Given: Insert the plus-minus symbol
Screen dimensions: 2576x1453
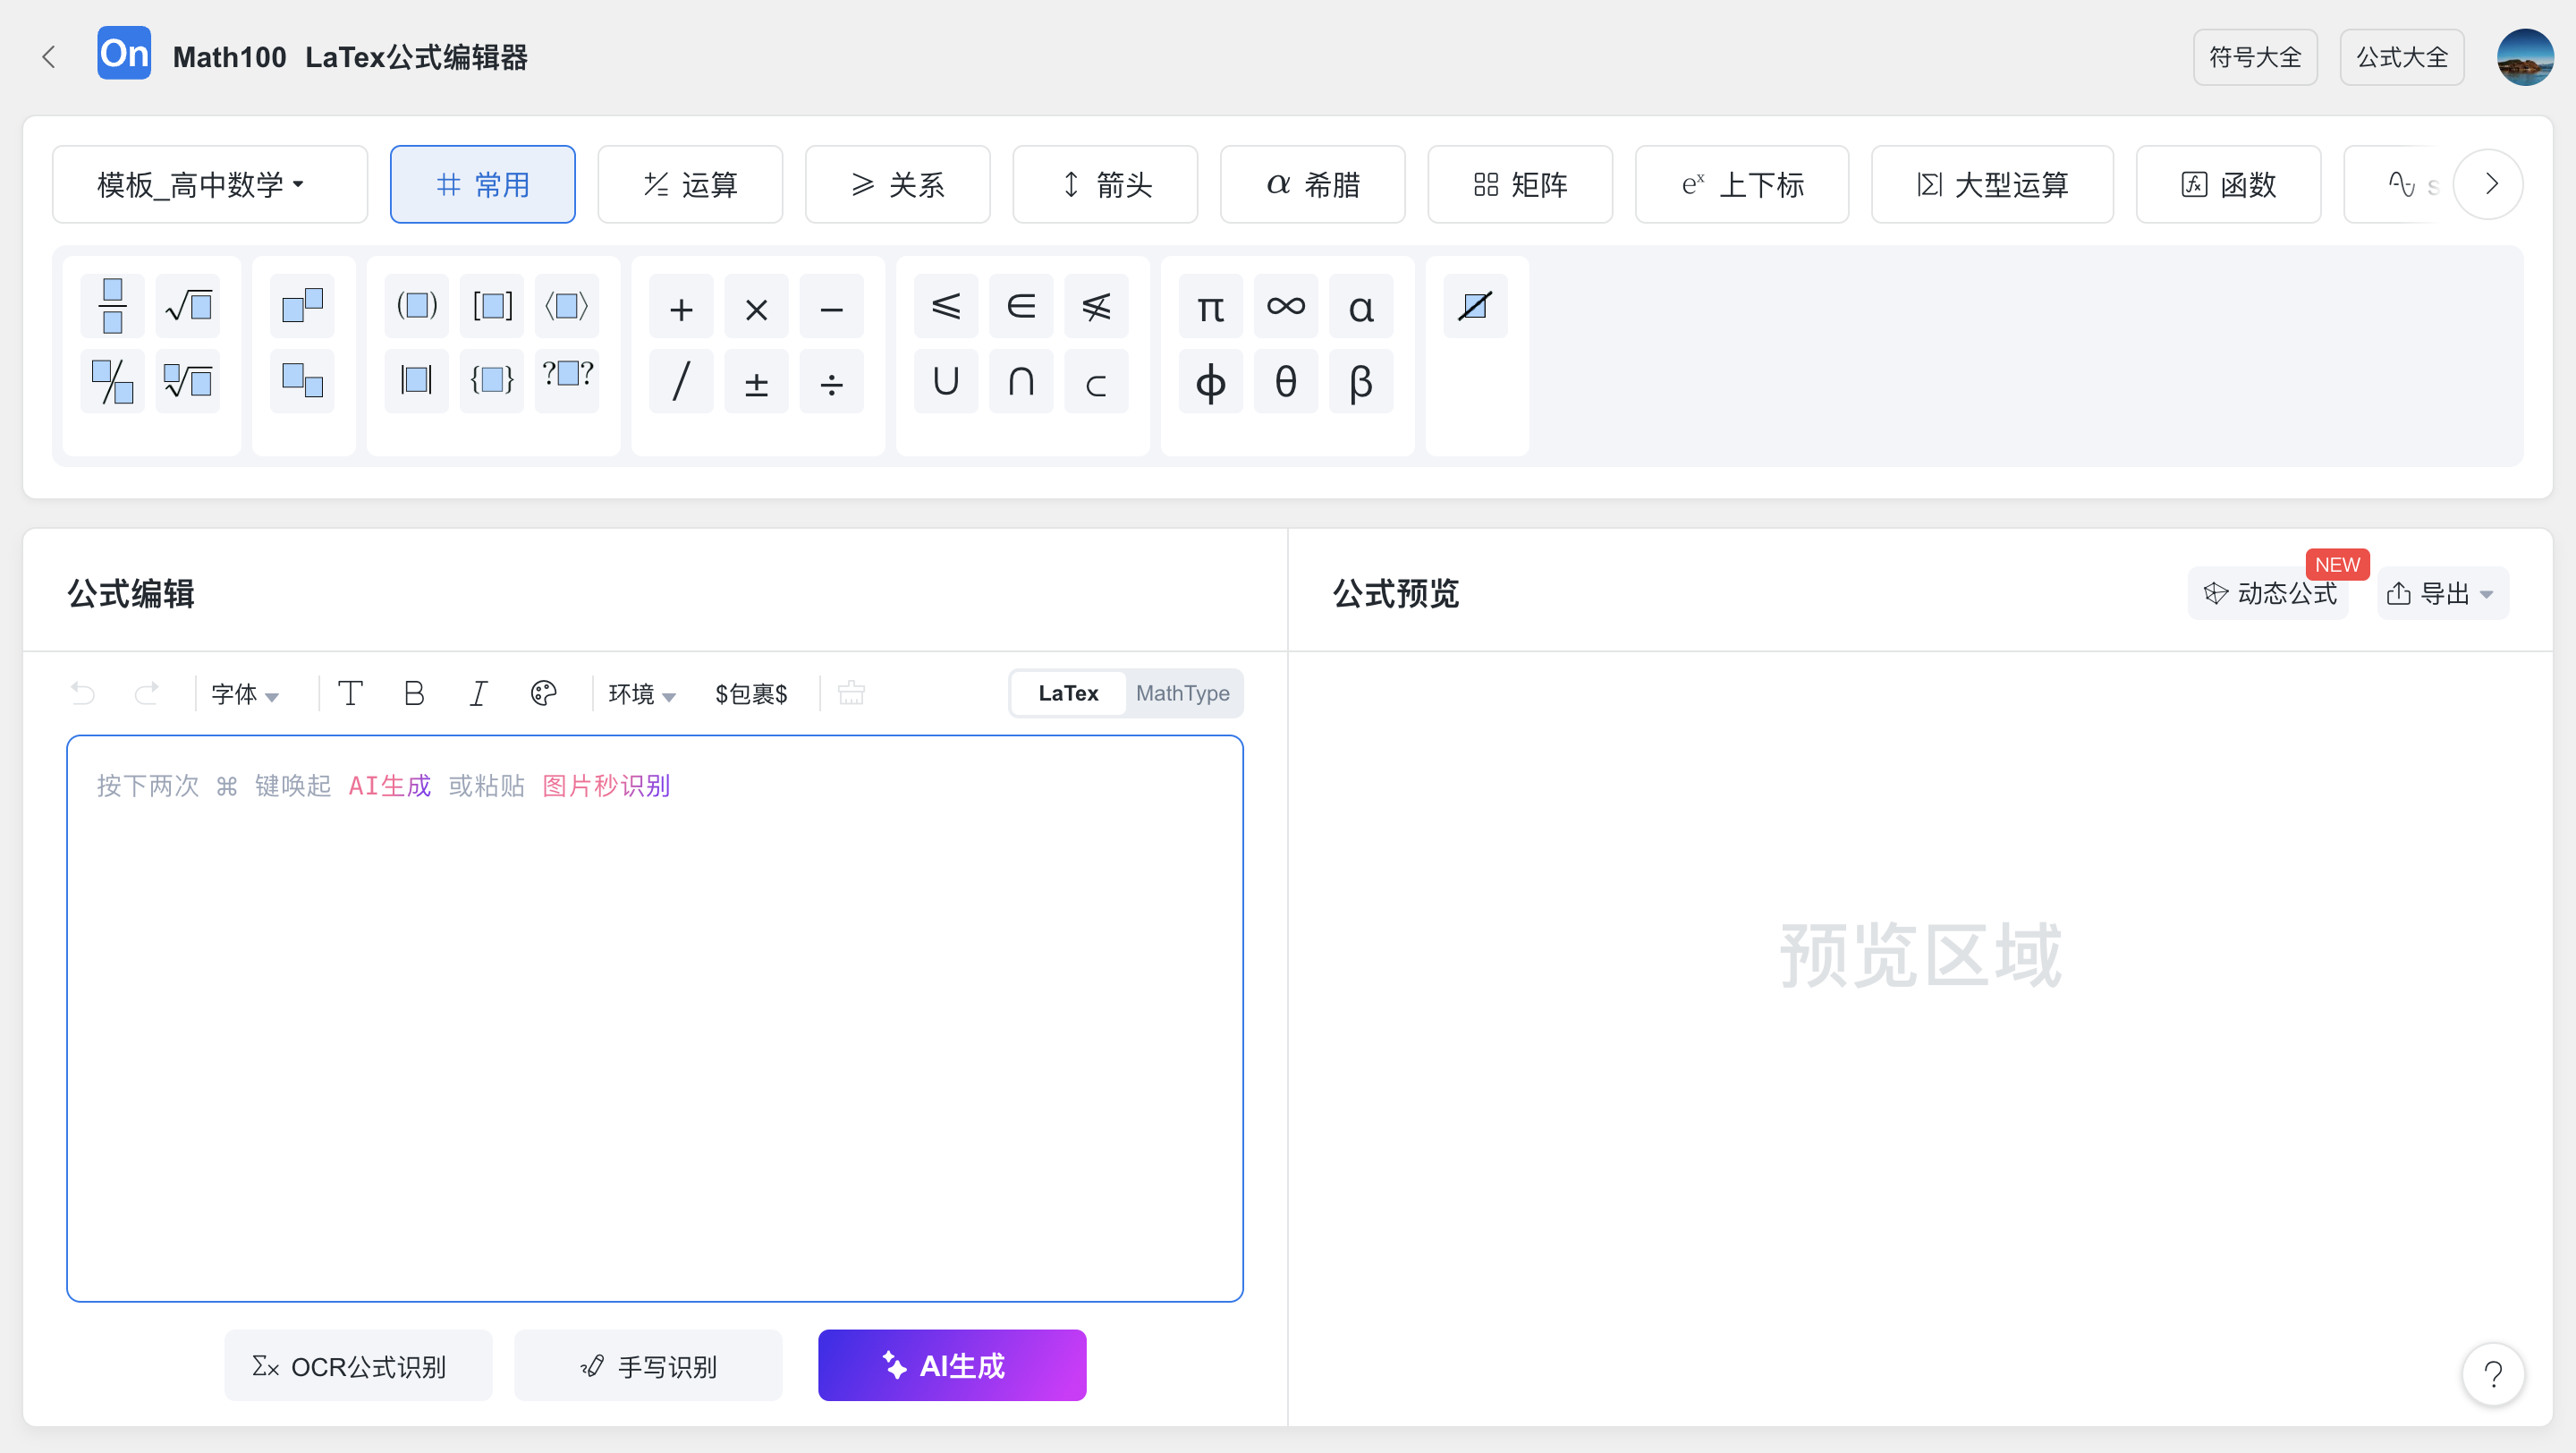Looking at the screenshot, I should 756,382.
